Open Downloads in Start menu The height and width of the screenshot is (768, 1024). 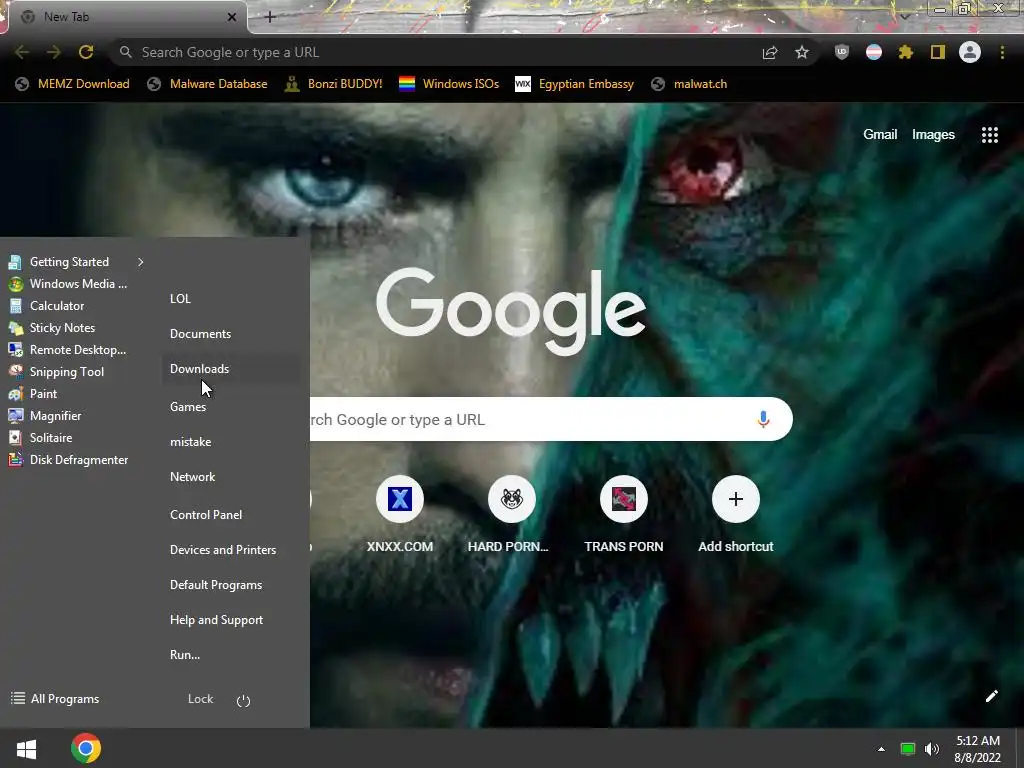[x=199, y=369]
